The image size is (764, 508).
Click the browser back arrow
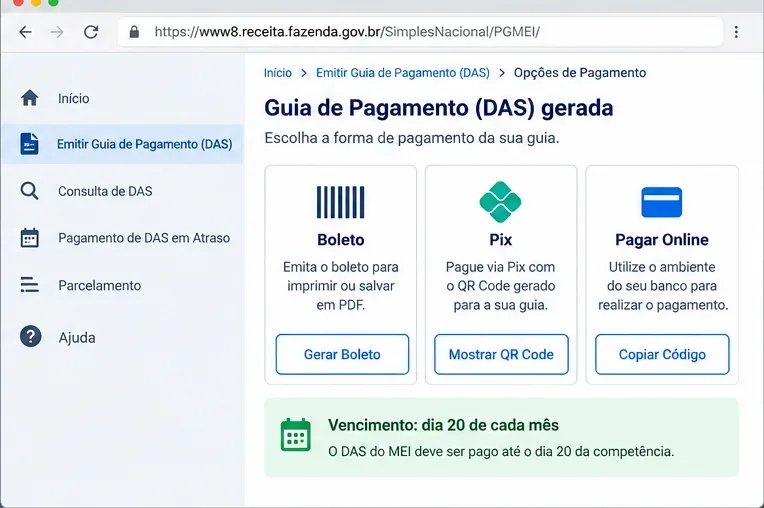(25, 32)
